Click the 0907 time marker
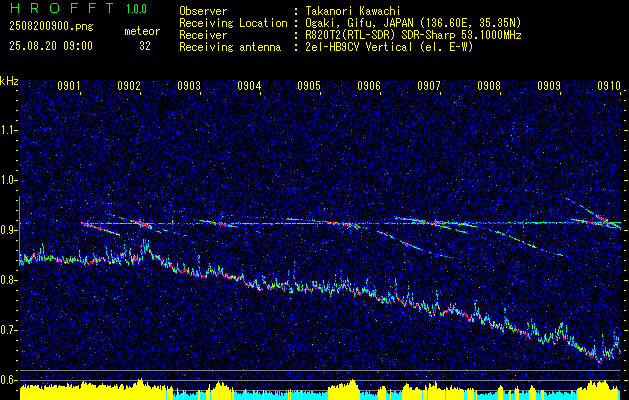The image size is (629, 400). point(429,85)
